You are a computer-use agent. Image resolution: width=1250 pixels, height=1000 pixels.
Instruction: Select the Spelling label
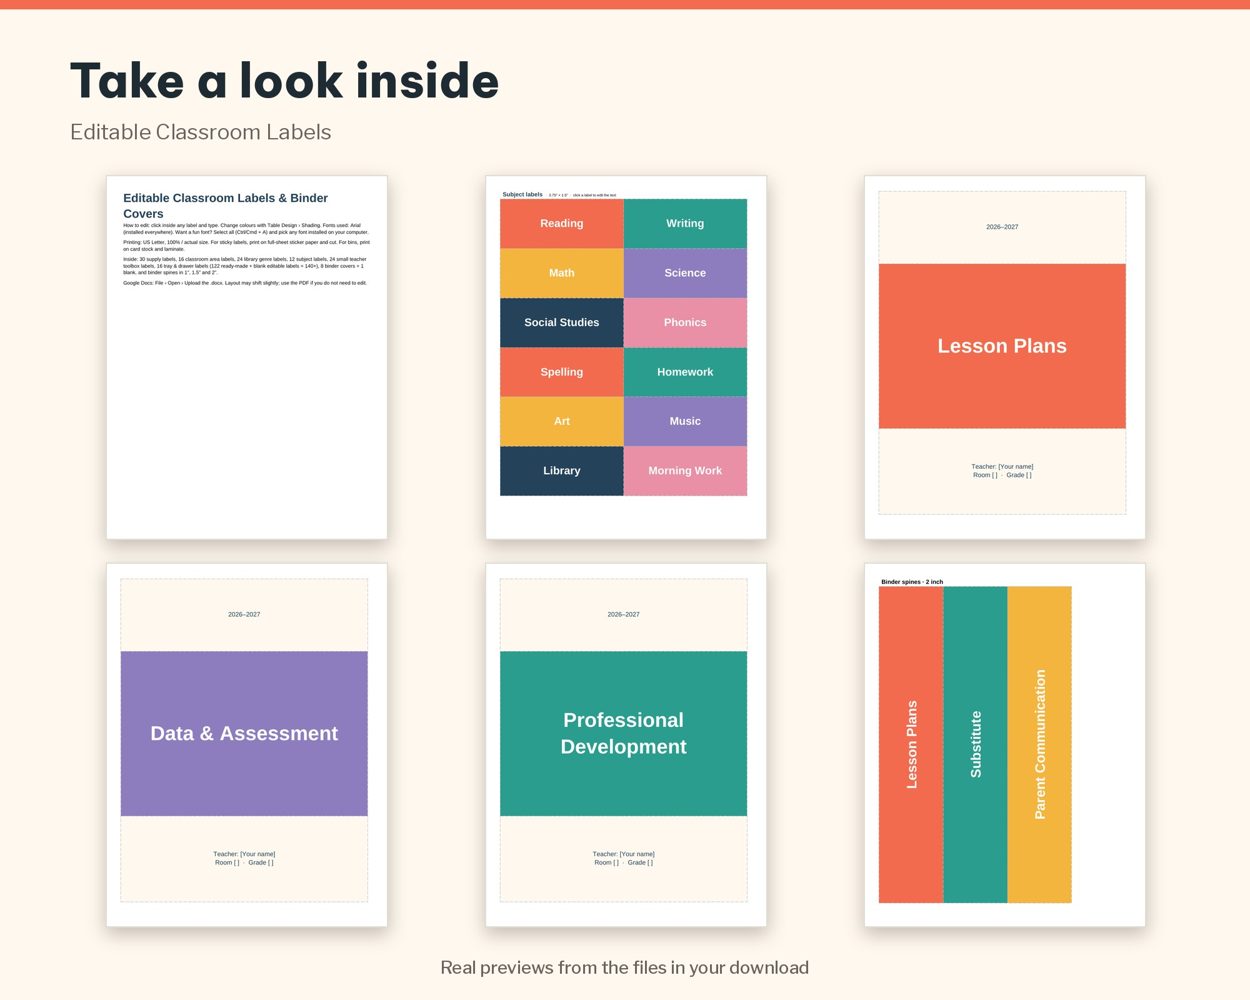[562, 372]
